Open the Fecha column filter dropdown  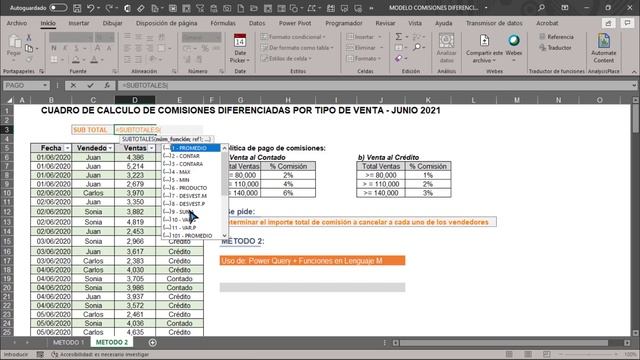[x=67, y=148]
